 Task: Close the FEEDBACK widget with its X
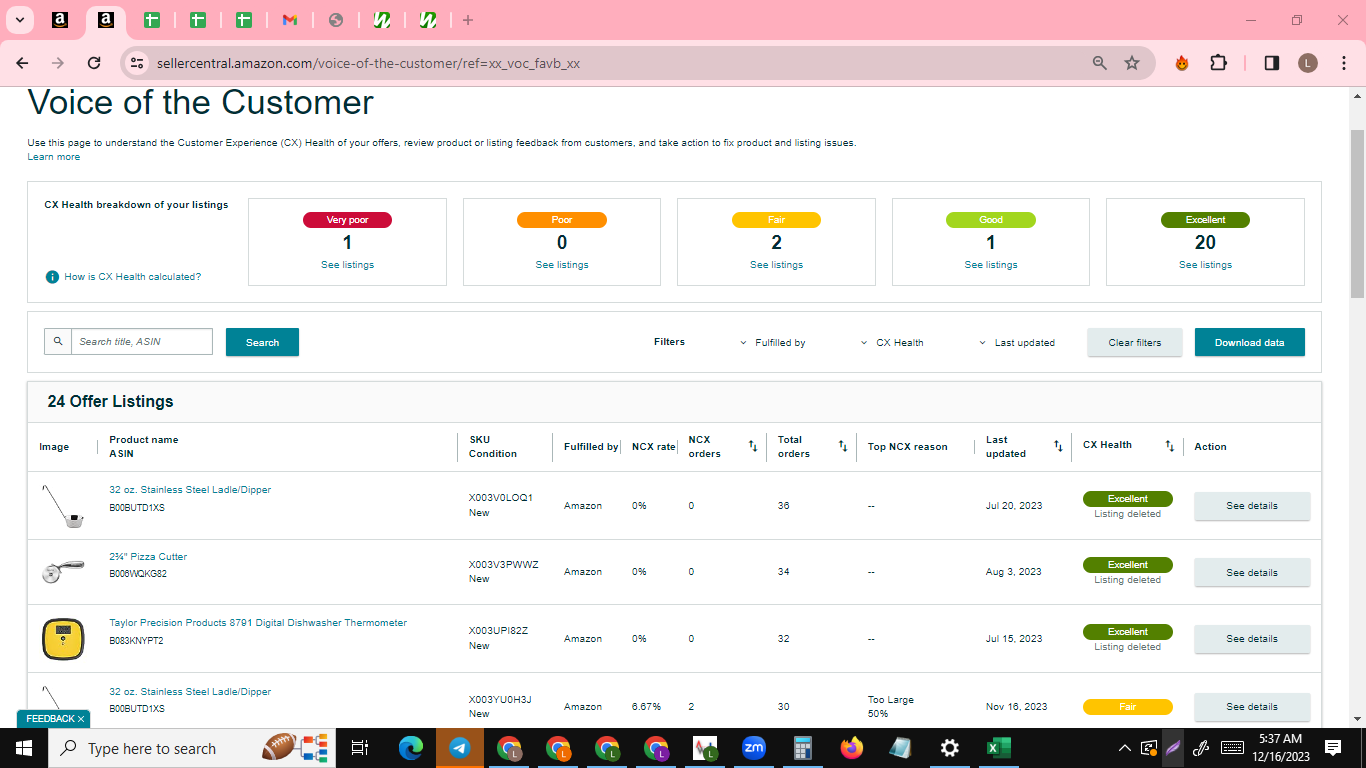coord(81,719)
